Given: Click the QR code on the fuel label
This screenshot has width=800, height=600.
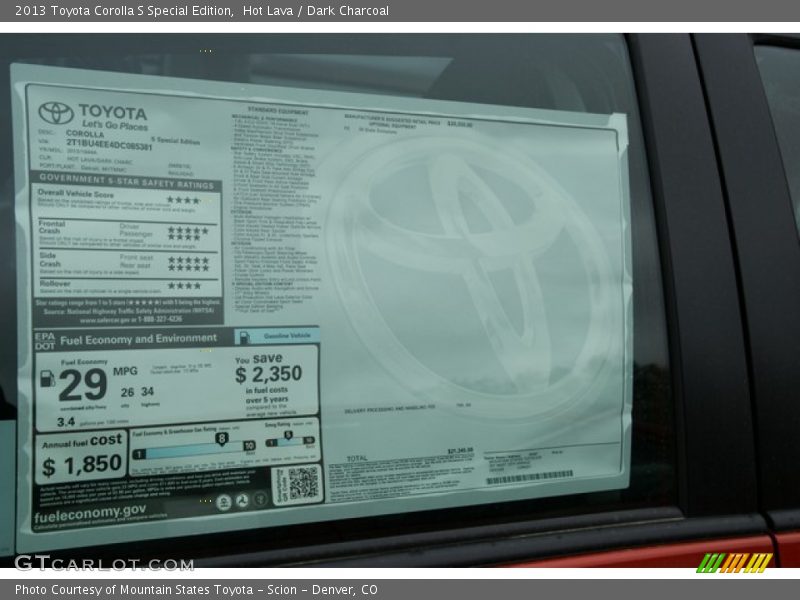Looking at the screenshot, I should click(x=303, y=484).
